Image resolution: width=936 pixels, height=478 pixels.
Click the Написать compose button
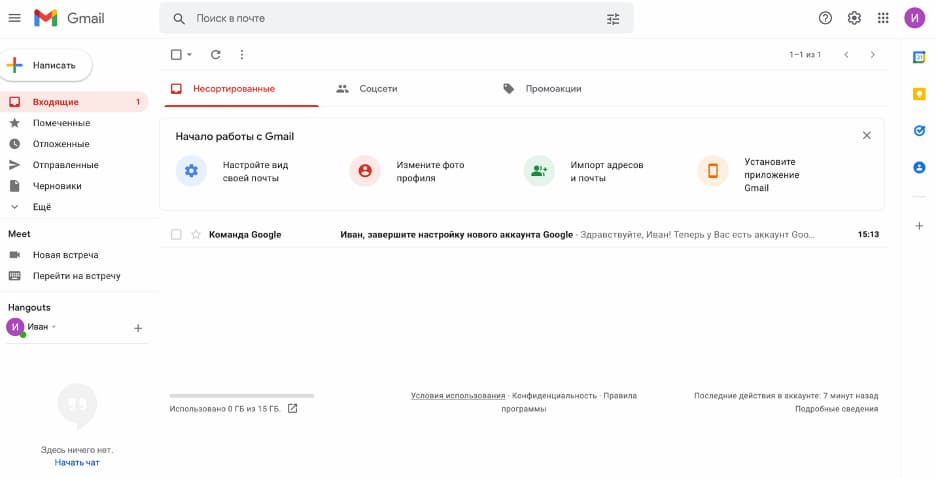point(46,66)
